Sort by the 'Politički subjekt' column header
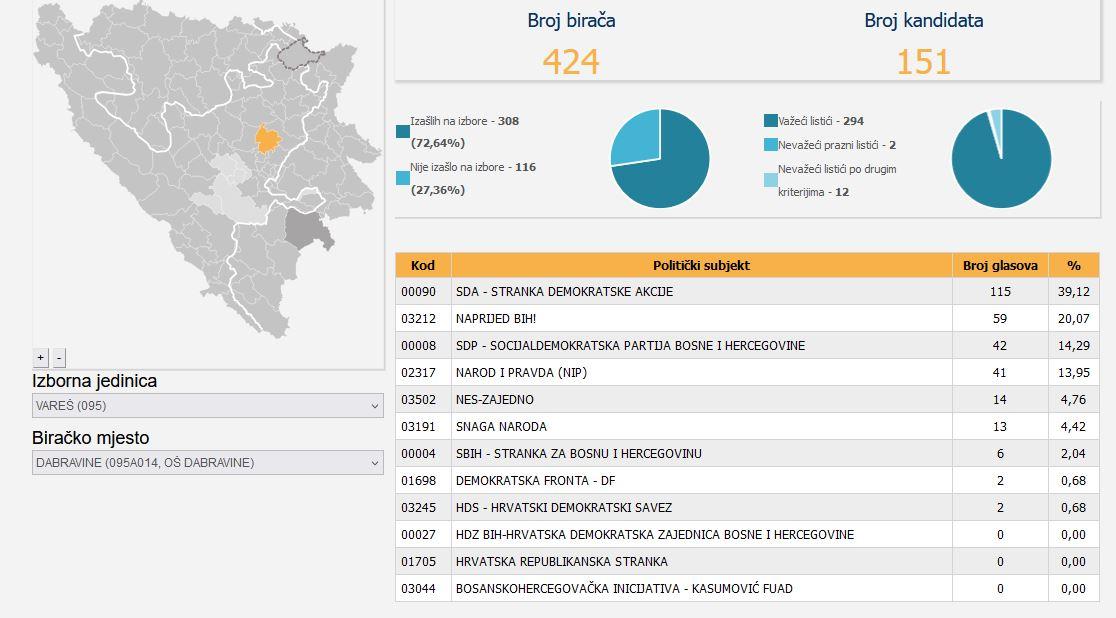 [x=702, y=266]
